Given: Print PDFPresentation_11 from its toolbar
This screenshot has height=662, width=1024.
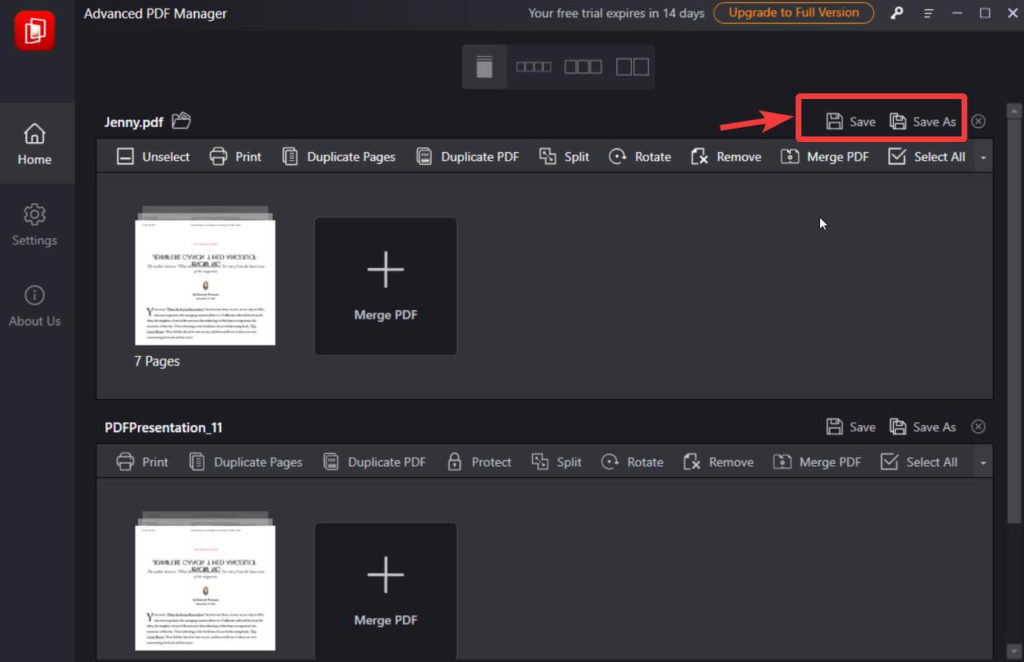Looking at the screenshot, I should [x=142, y=462].
